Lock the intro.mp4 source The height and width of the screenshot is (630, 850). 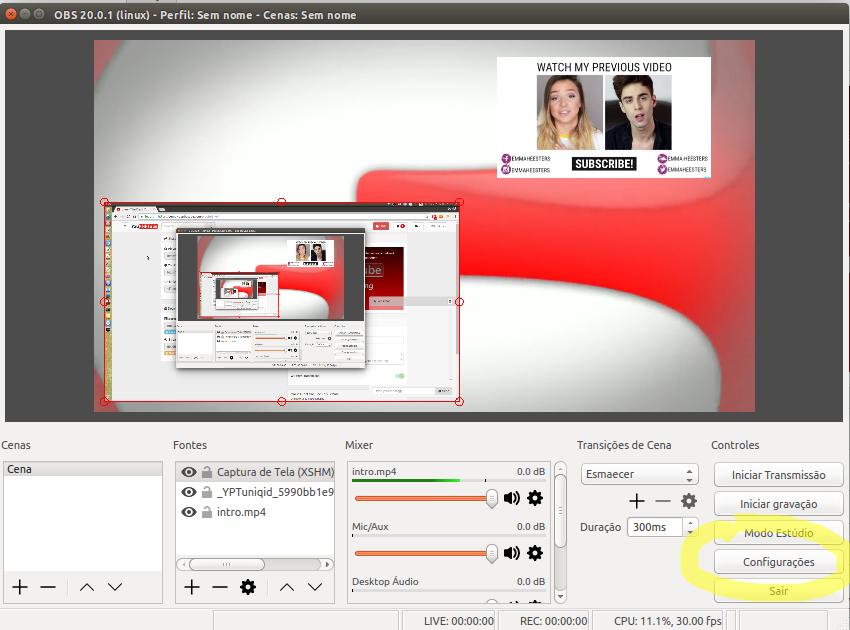pyautogui.click(x=207, y=512)
